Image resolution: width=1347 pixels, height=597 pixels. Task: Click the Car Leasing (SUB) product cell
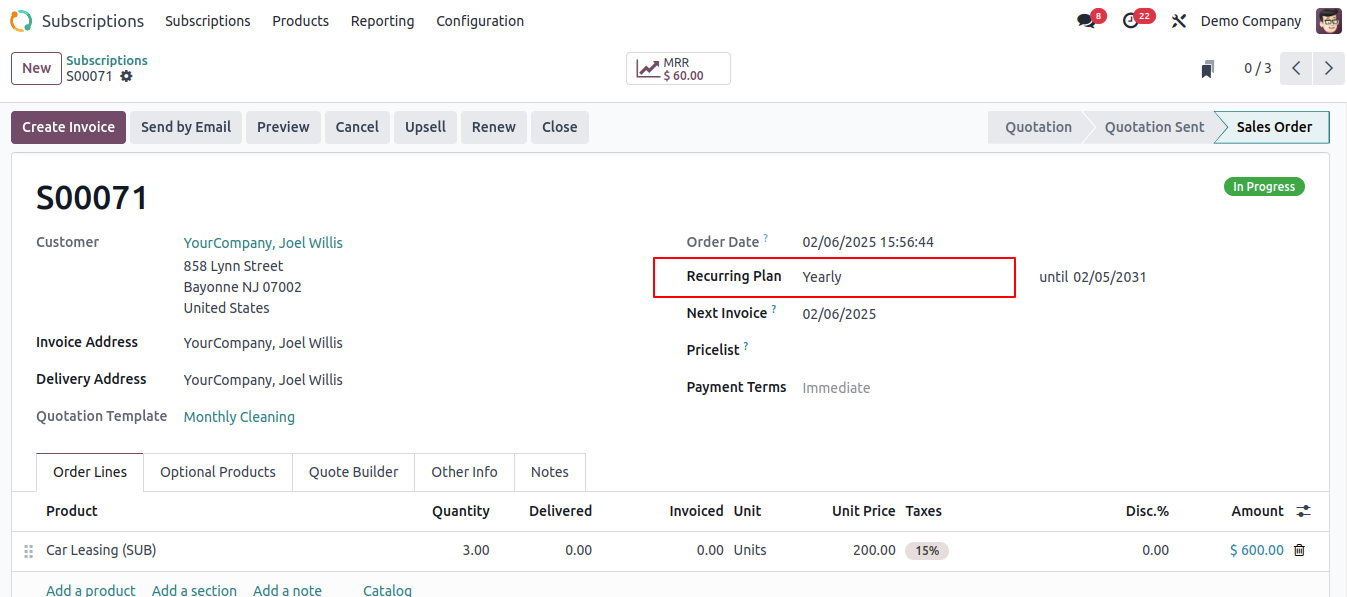[x=101, y=550]
